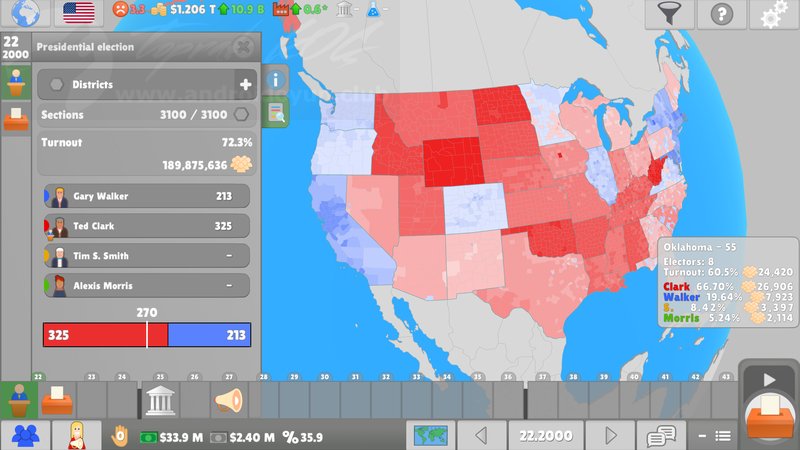Image resolution: width=800 pixels, height=450 pixels.
Task: Expand the list menu at bottom right
Action: tap(714, 436)
